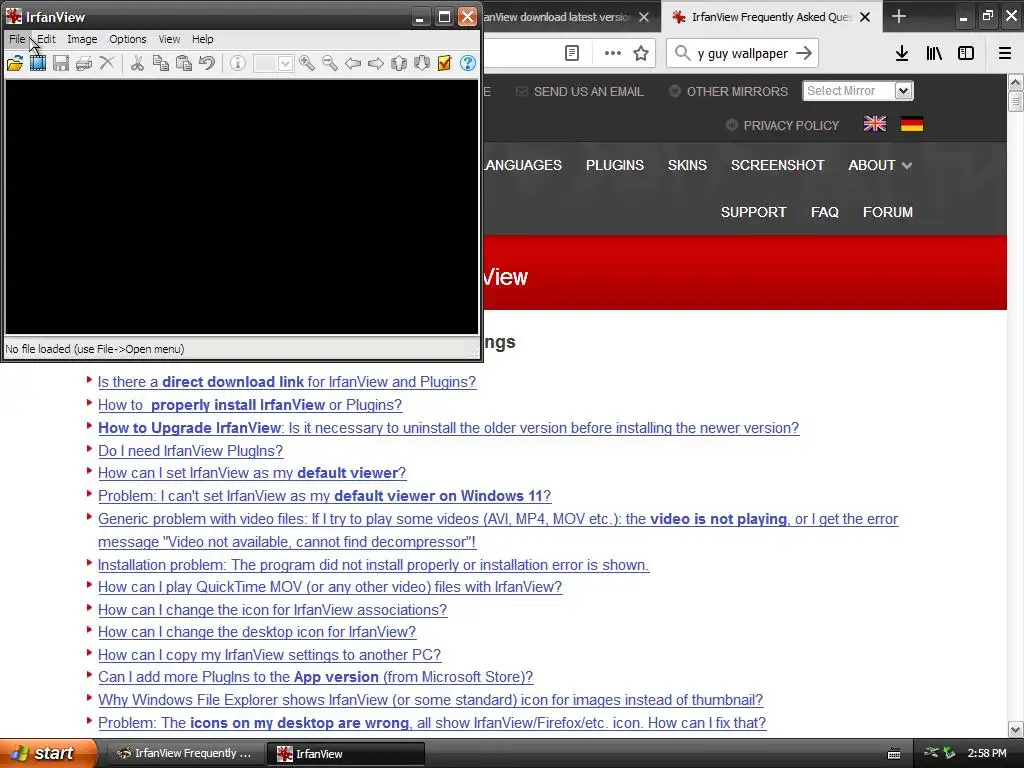Open page actions three-dot menu

click(613, 53)
